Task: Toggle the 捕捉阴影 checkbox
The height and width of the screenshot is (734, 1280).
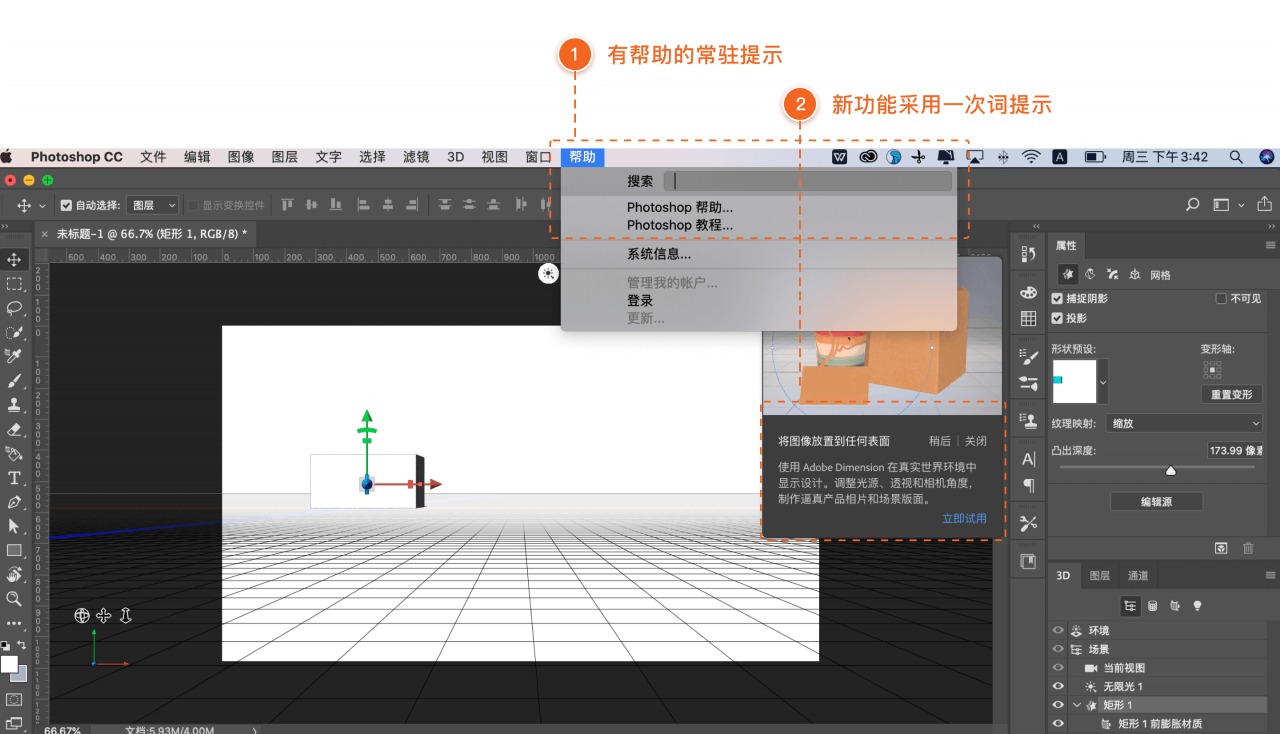Action: (x=1057, y=298)
